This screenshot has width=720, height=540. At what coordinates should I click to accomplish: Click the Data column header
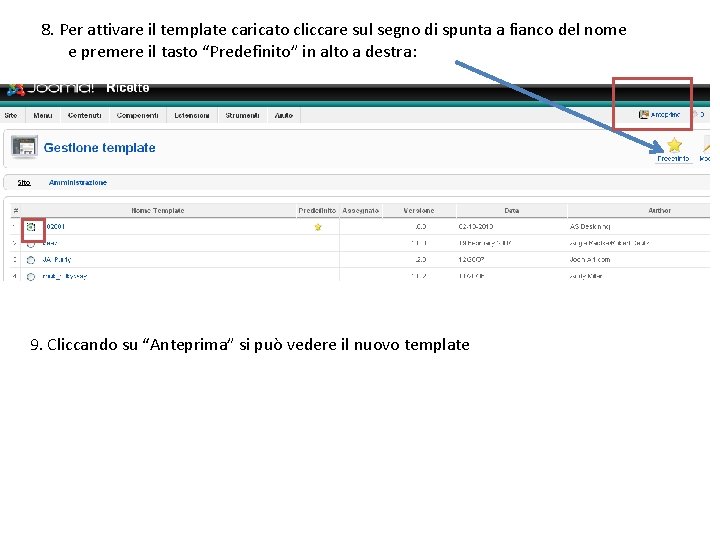(x=512, y=210)
